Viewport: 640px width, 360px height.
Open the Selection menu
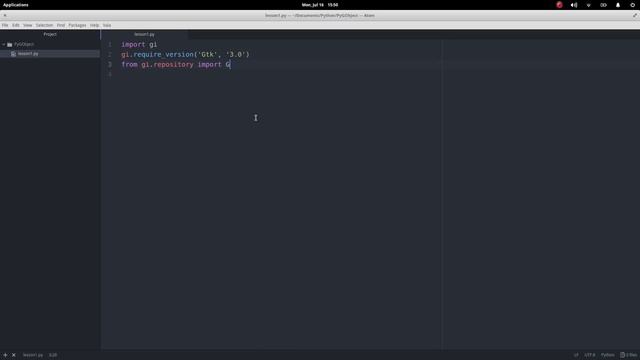click(x=44, y=25)
